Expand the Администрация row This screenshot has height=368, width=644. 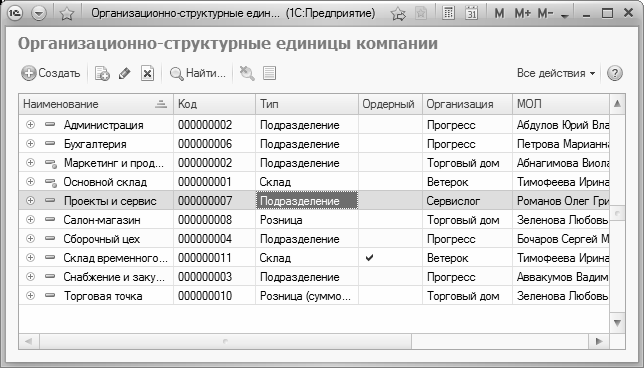pos(30,124)
